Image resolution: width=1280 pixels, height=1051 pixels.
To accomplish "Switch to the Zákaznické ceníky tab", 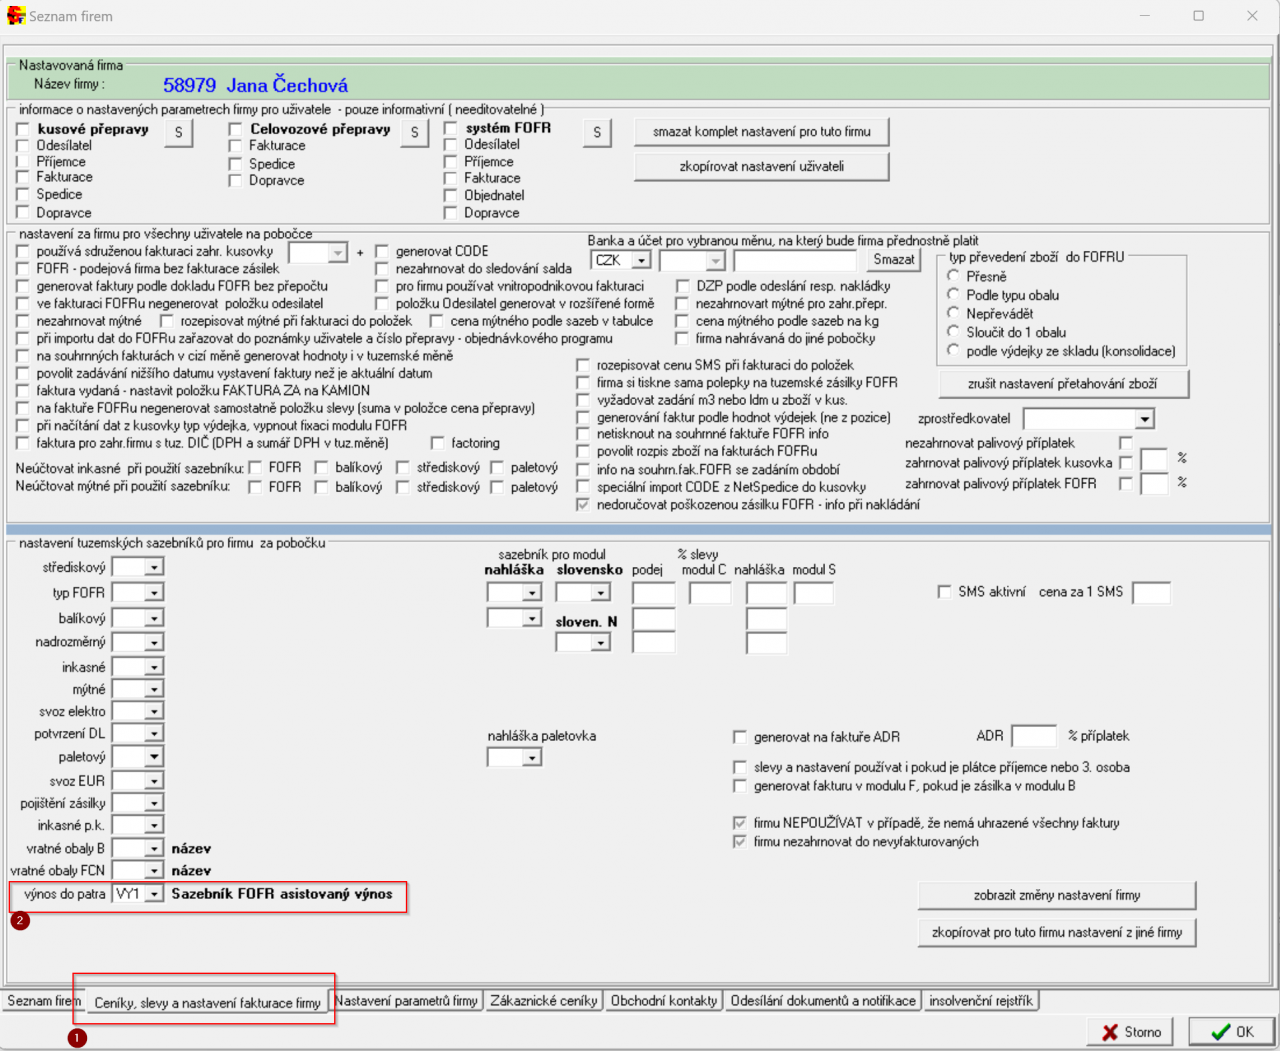I will tap(543, 1001).
